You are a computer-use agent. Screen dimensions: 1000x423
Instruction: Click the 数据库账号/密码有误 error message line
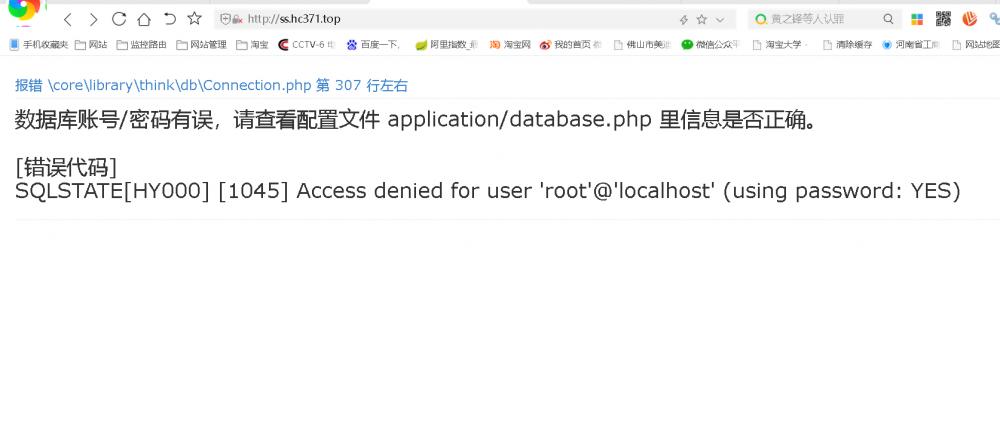415,119
